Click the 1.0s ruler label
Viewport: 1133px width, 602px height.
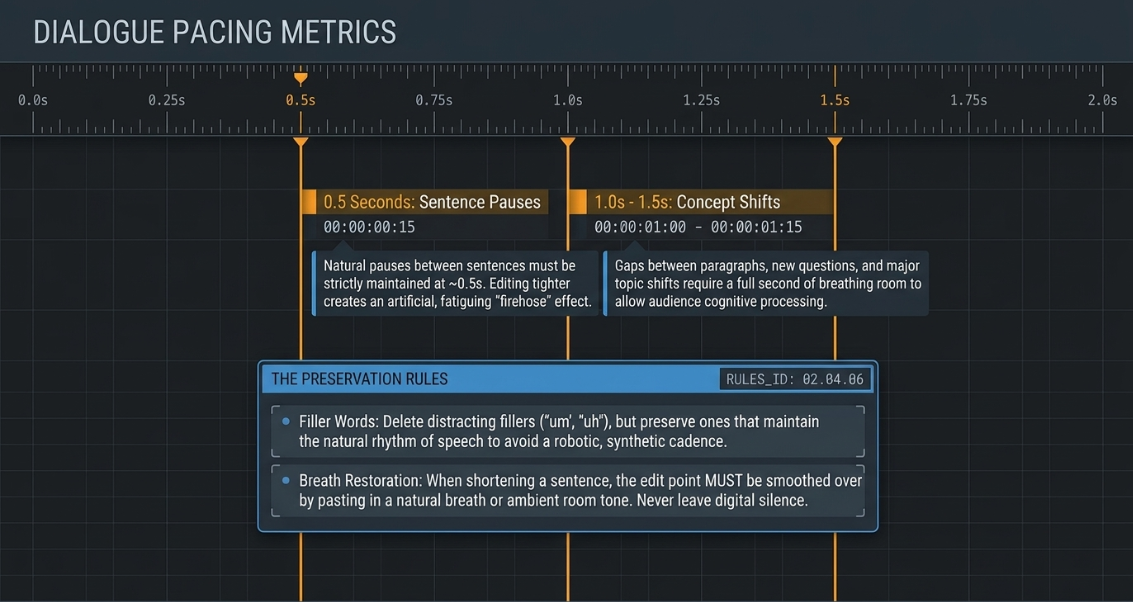point(568,100)
